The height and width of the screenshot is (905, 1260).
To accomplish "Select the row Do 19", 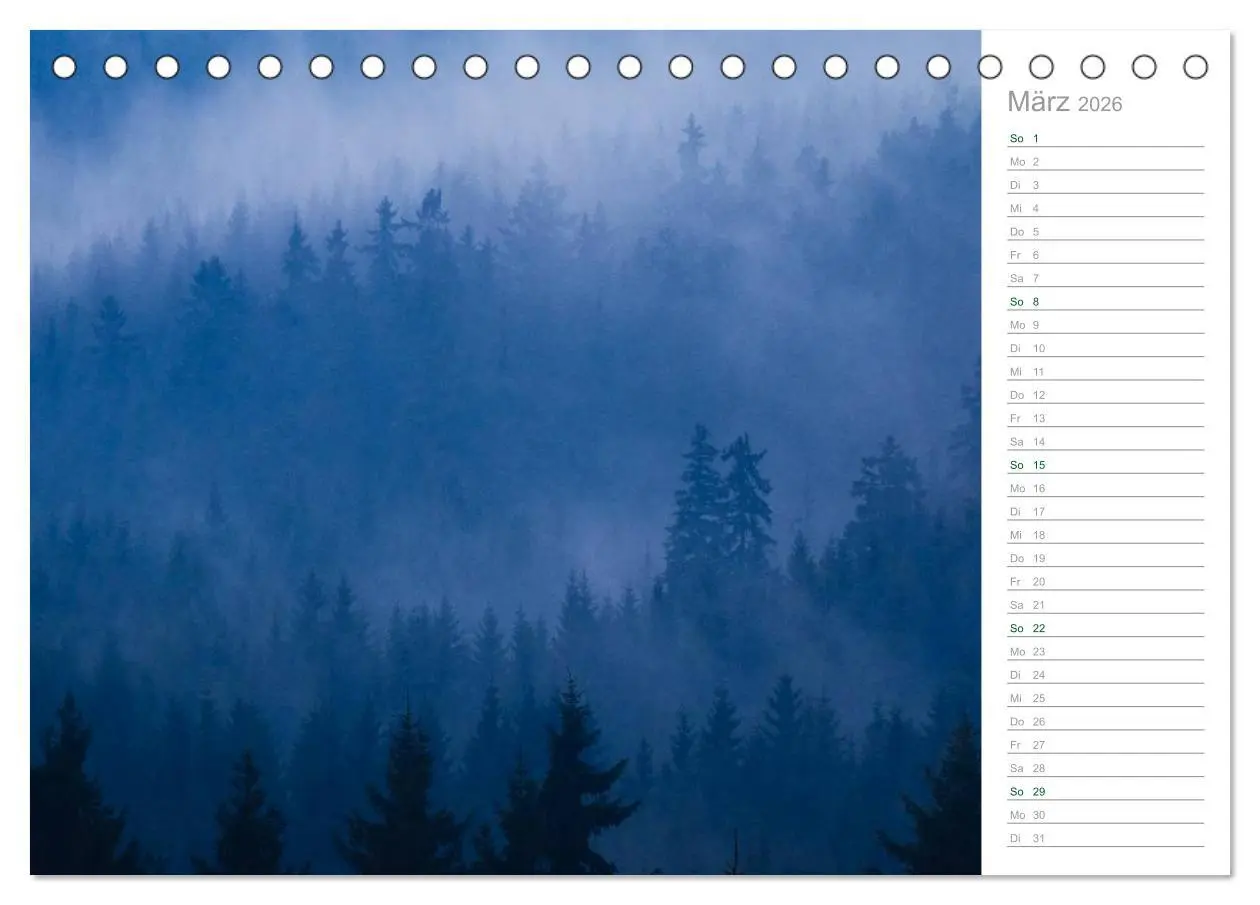I will pos(1105,558).
